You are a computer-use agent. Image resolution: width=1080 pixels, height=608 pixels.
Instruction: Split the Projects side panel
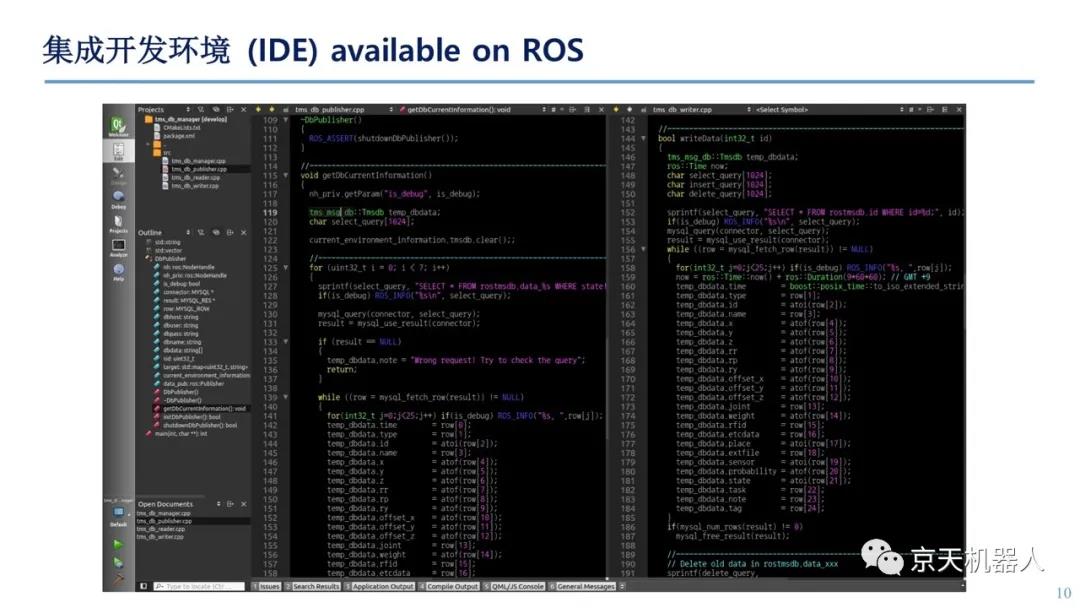click(x=229, y=109)
